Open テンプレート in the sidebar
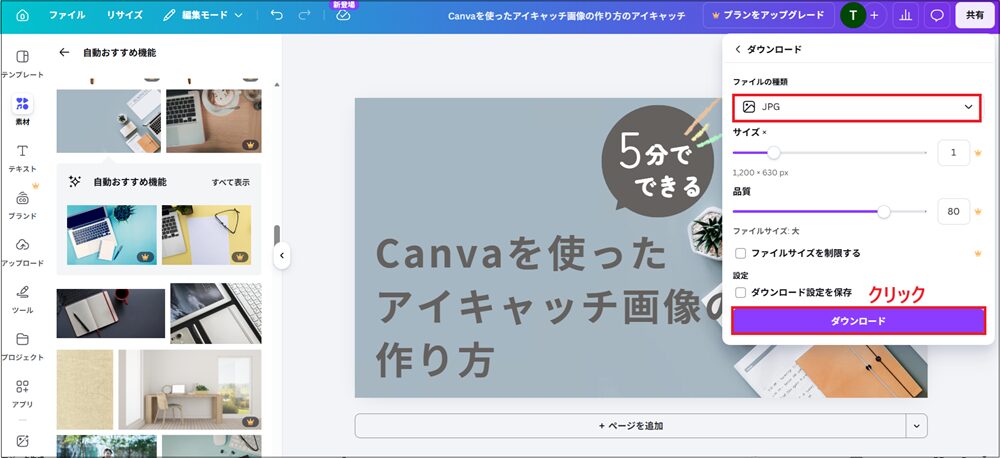The width and height of the screenshot is (1000, 458). 22,64
